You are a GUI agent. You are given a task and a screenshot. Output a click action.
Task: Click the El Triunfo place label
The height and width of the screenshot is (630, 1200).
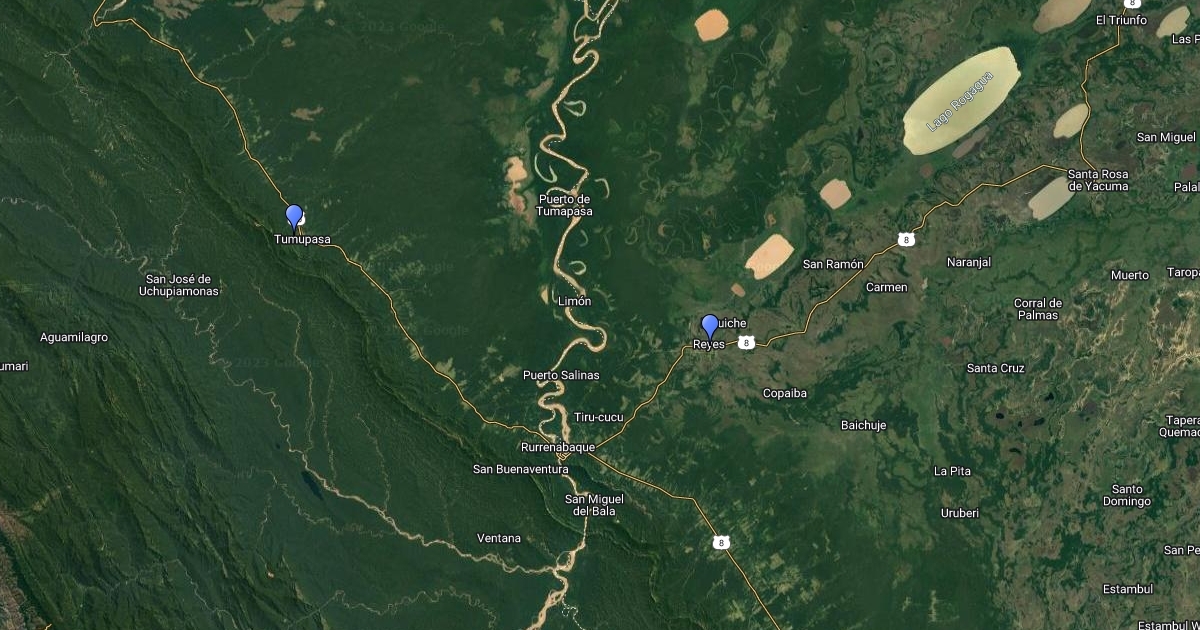(1119, 20)
